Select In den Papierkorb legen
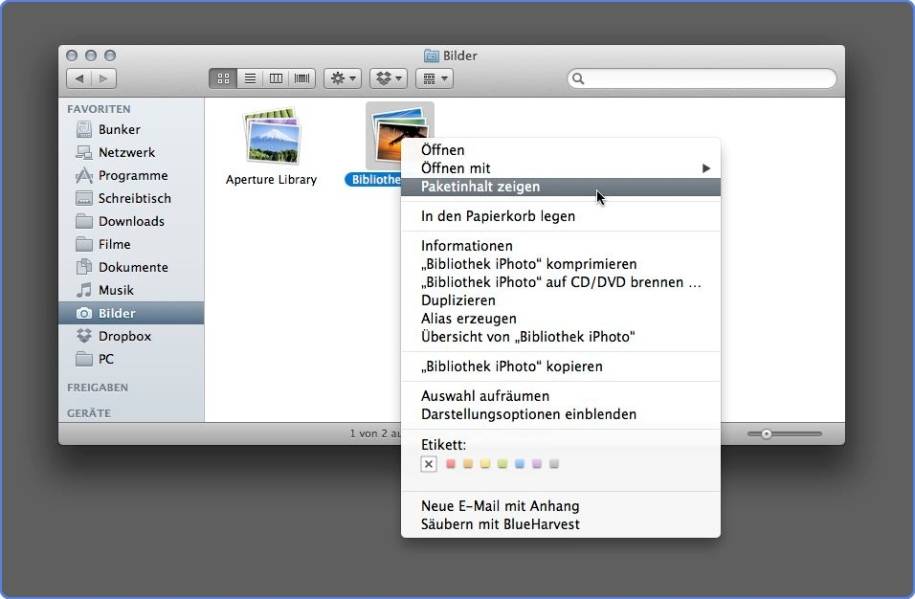 [498, 216]
